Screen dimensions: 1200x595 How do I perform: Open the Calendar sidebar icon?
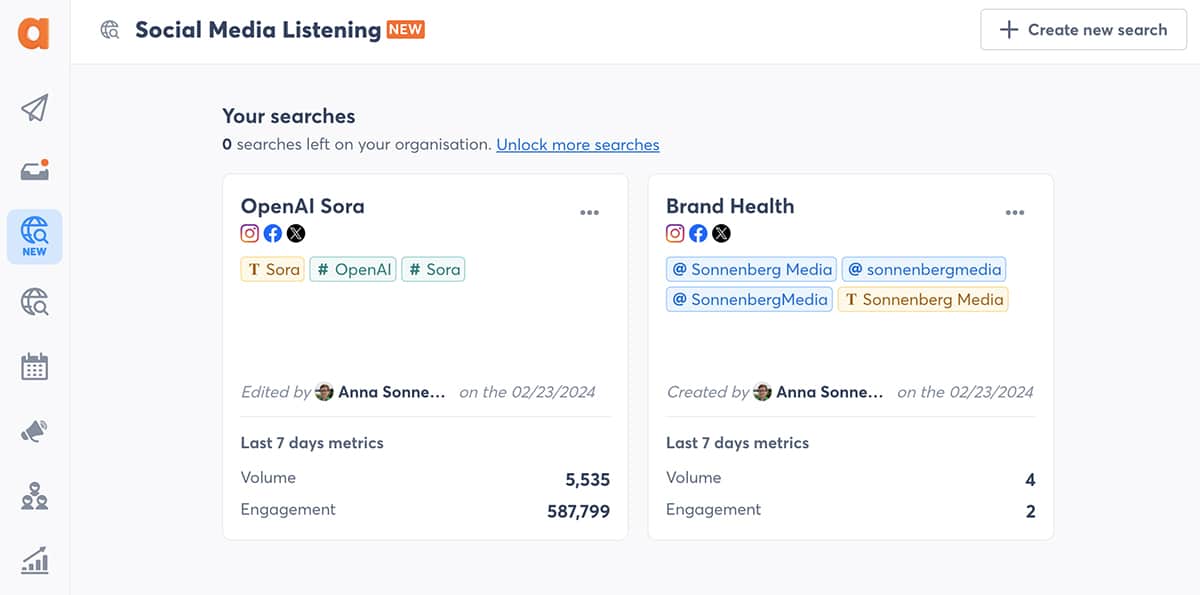click(34, 366)
